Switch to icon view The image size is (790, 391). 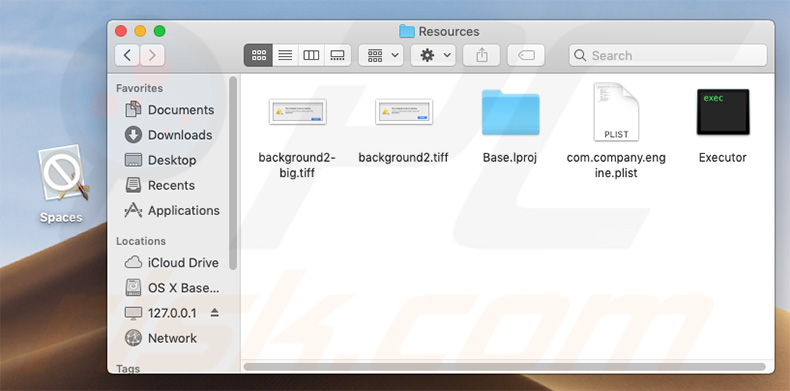point(258,55)
